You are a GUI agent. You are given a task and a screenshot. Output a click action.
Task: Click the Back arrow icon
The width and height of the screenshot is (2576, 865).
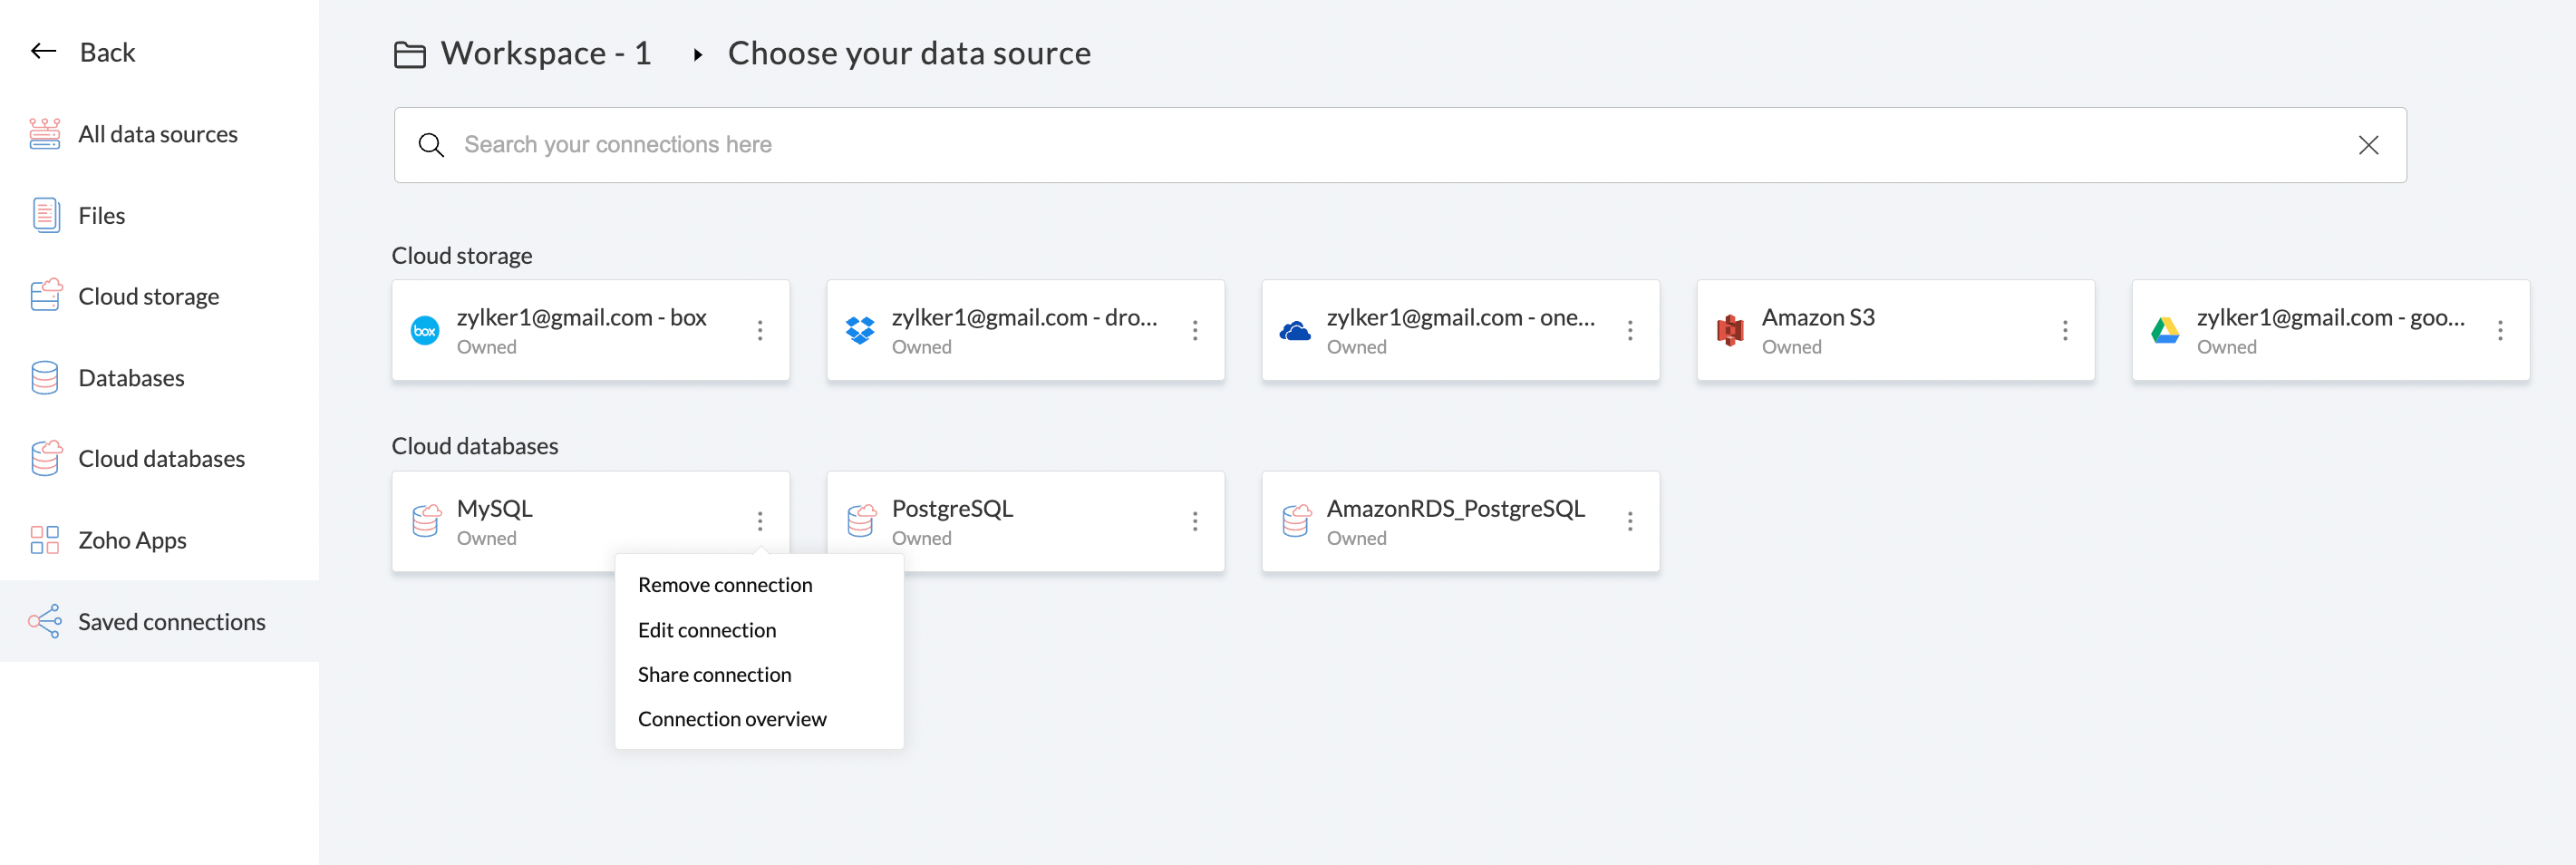tap(43, 52)
